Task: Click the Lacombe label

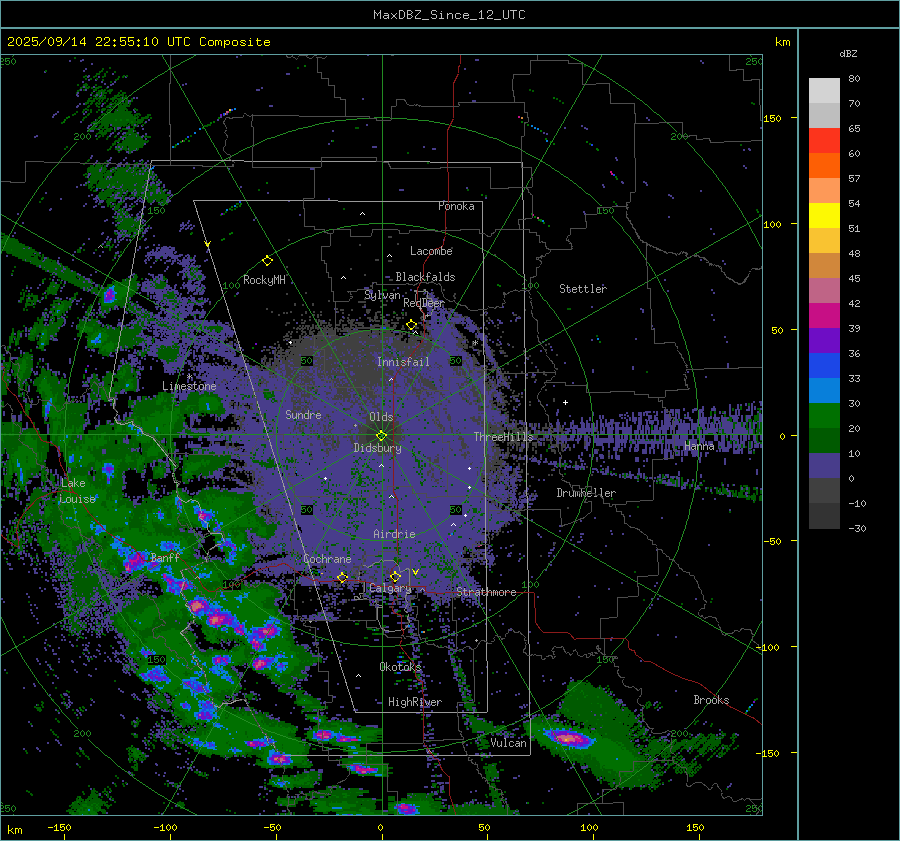Action: tap(431, 251)
